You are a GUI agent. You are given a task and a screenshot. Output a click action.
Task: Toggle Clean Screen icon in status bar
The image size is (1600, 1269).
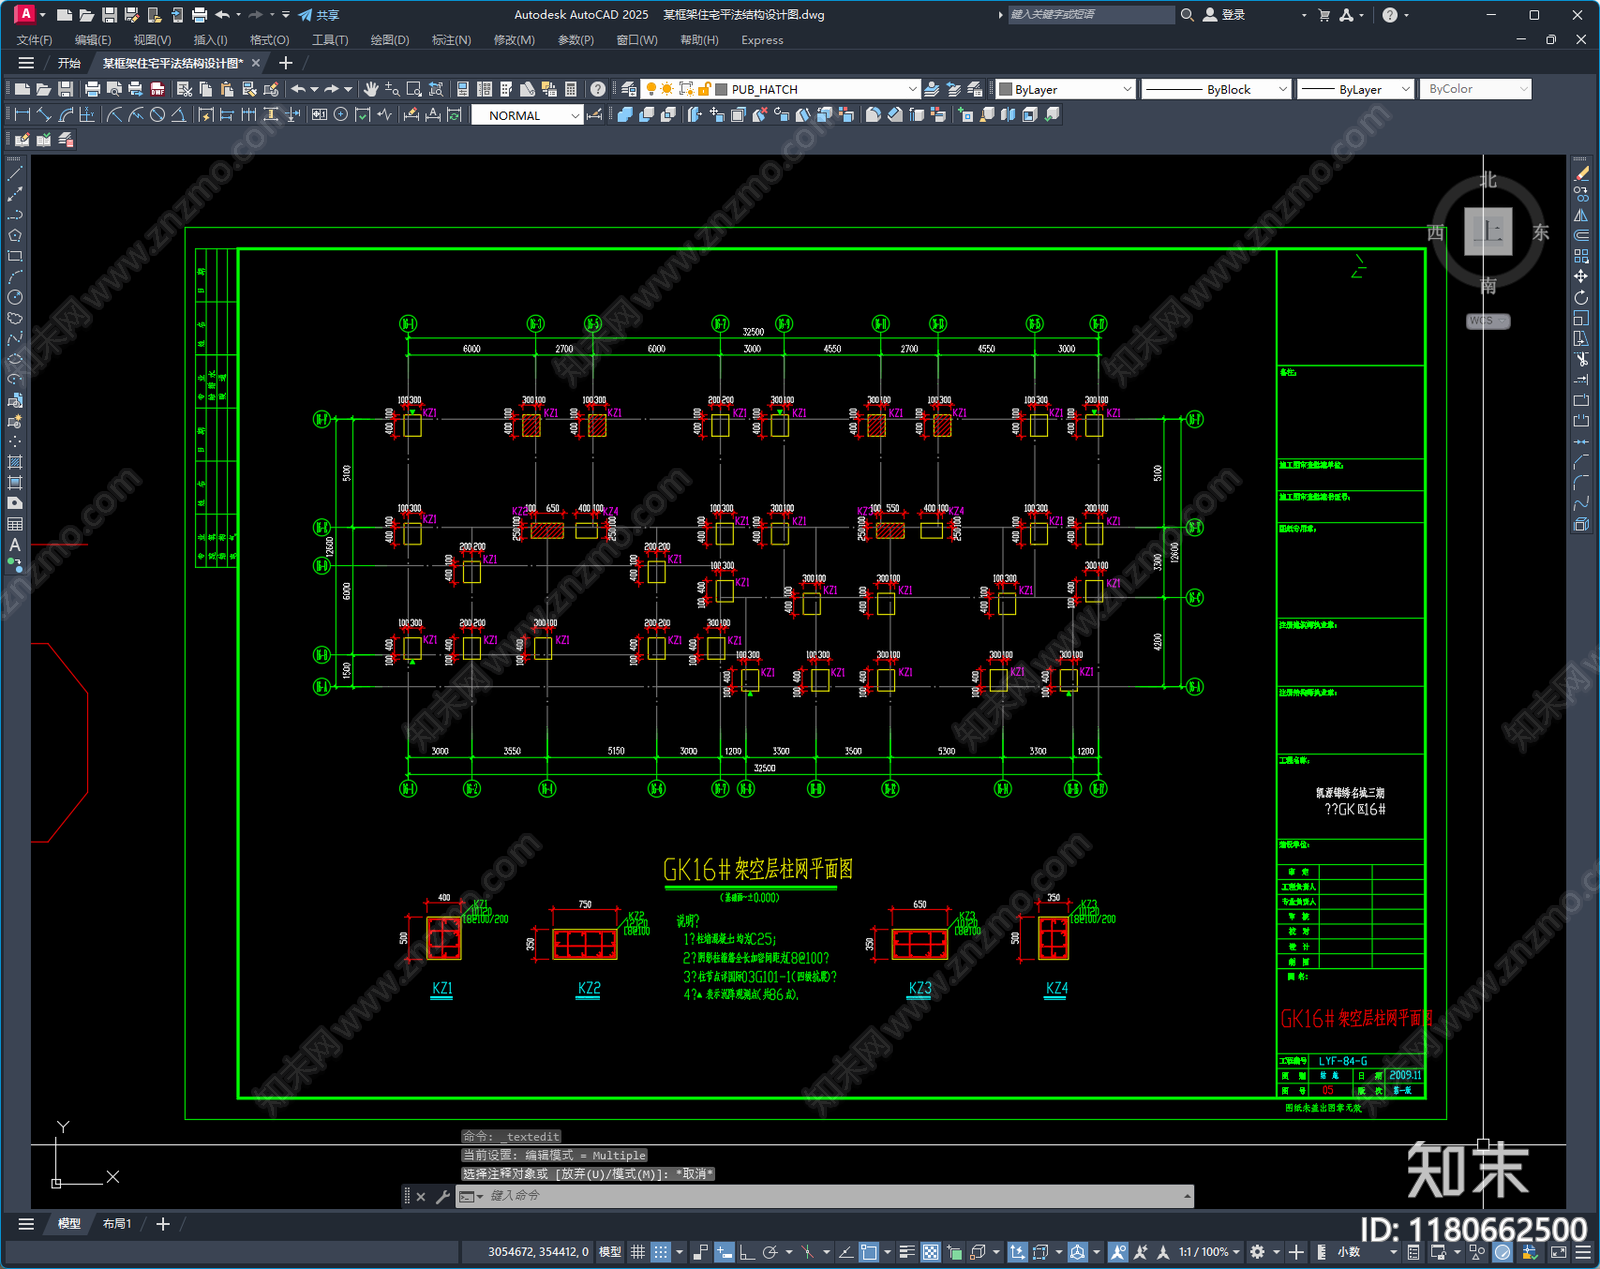[x=1559, y=1252]
